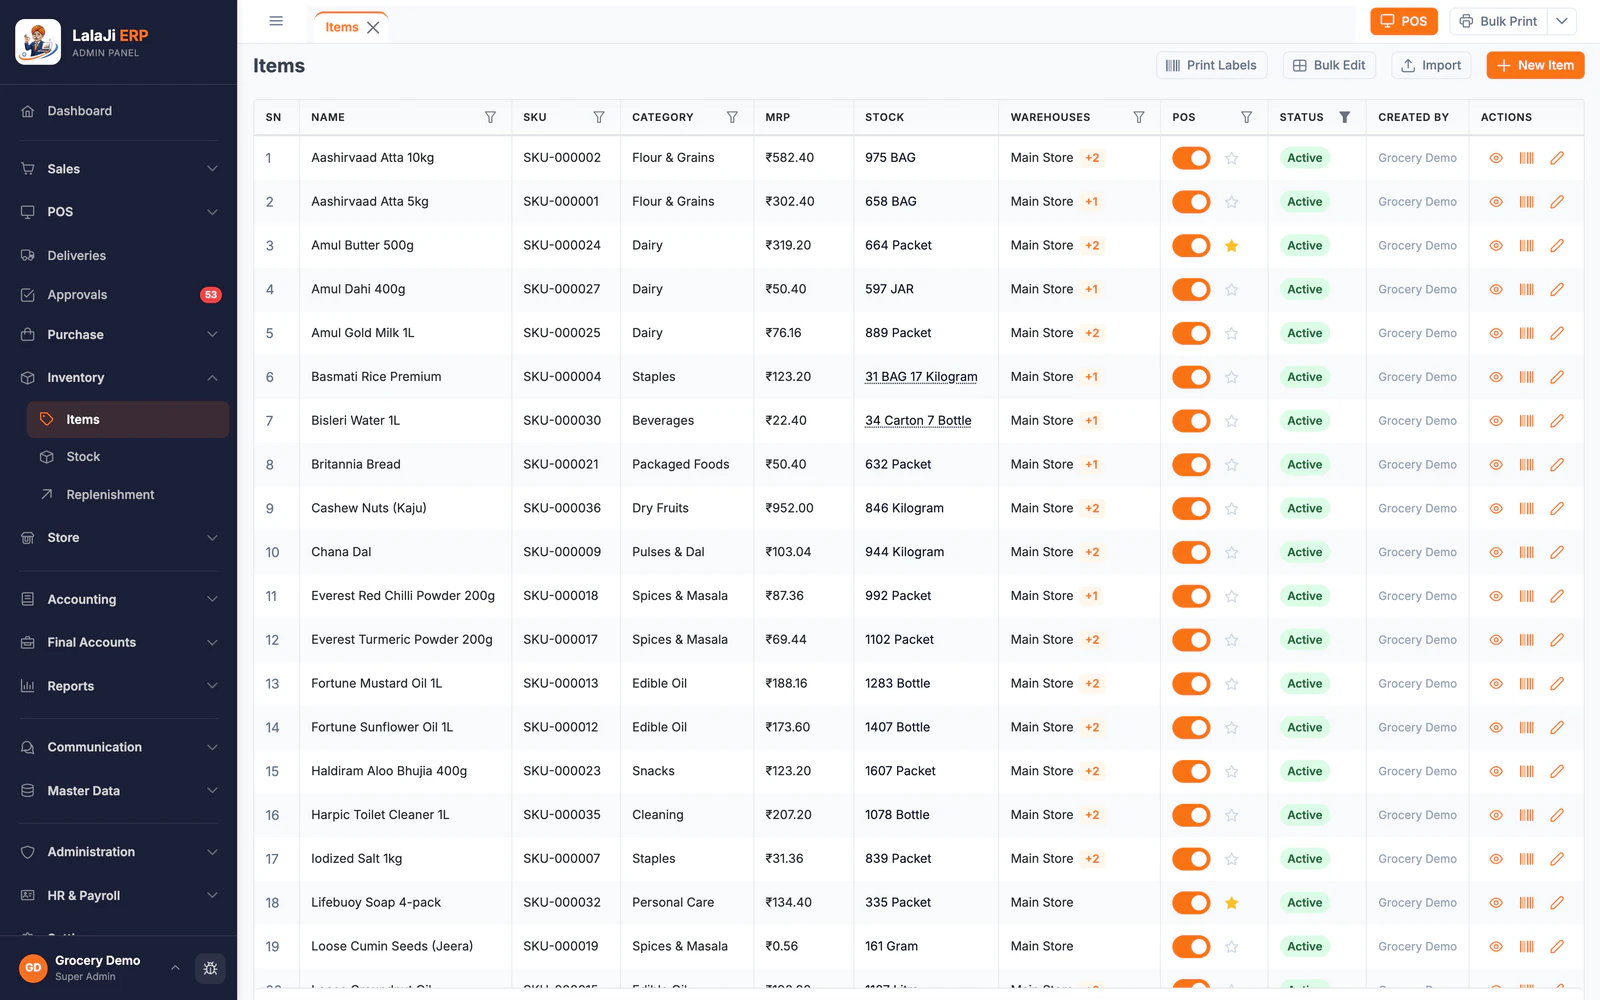Open POS column filter icon

(1247, 117)
